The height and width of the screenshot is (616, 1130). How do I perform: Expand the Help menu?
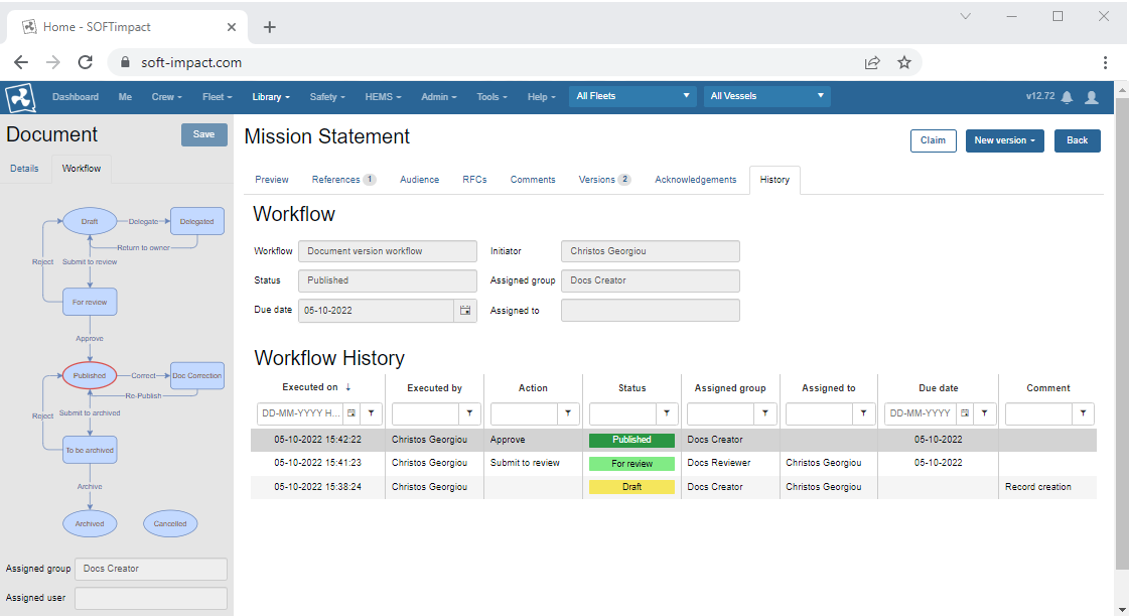pyautogui.click(x=541, y=97)
